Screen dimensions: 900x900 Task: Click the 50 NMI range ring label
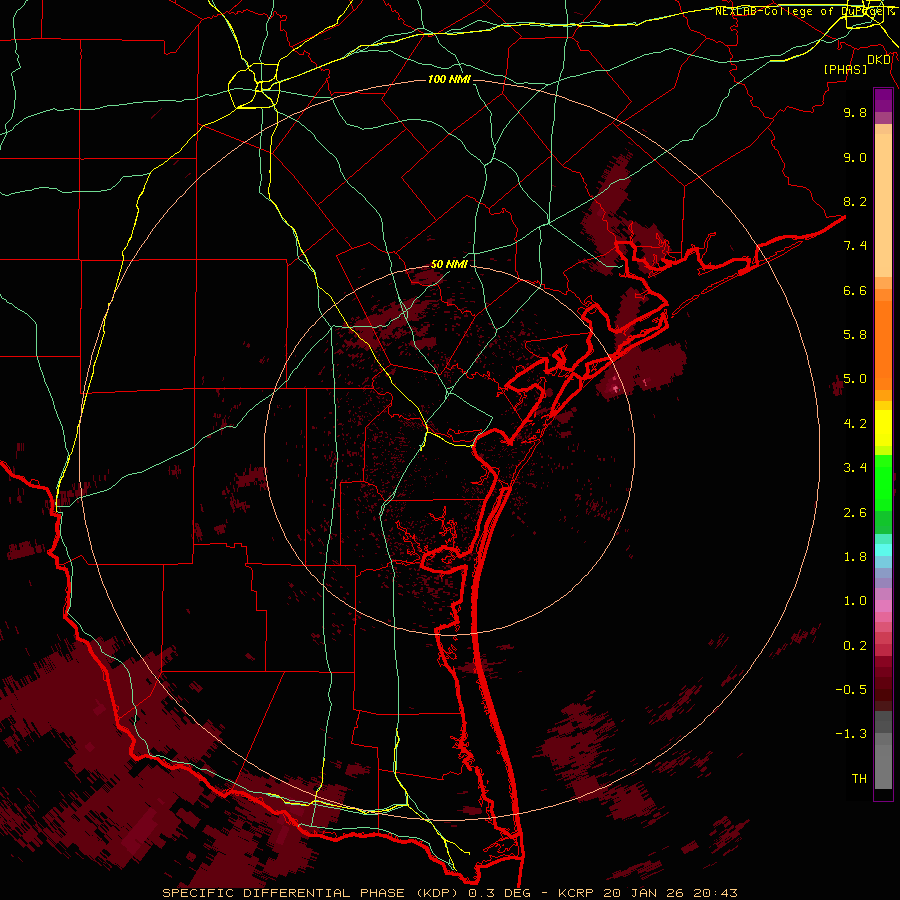(x=449, y=264)
